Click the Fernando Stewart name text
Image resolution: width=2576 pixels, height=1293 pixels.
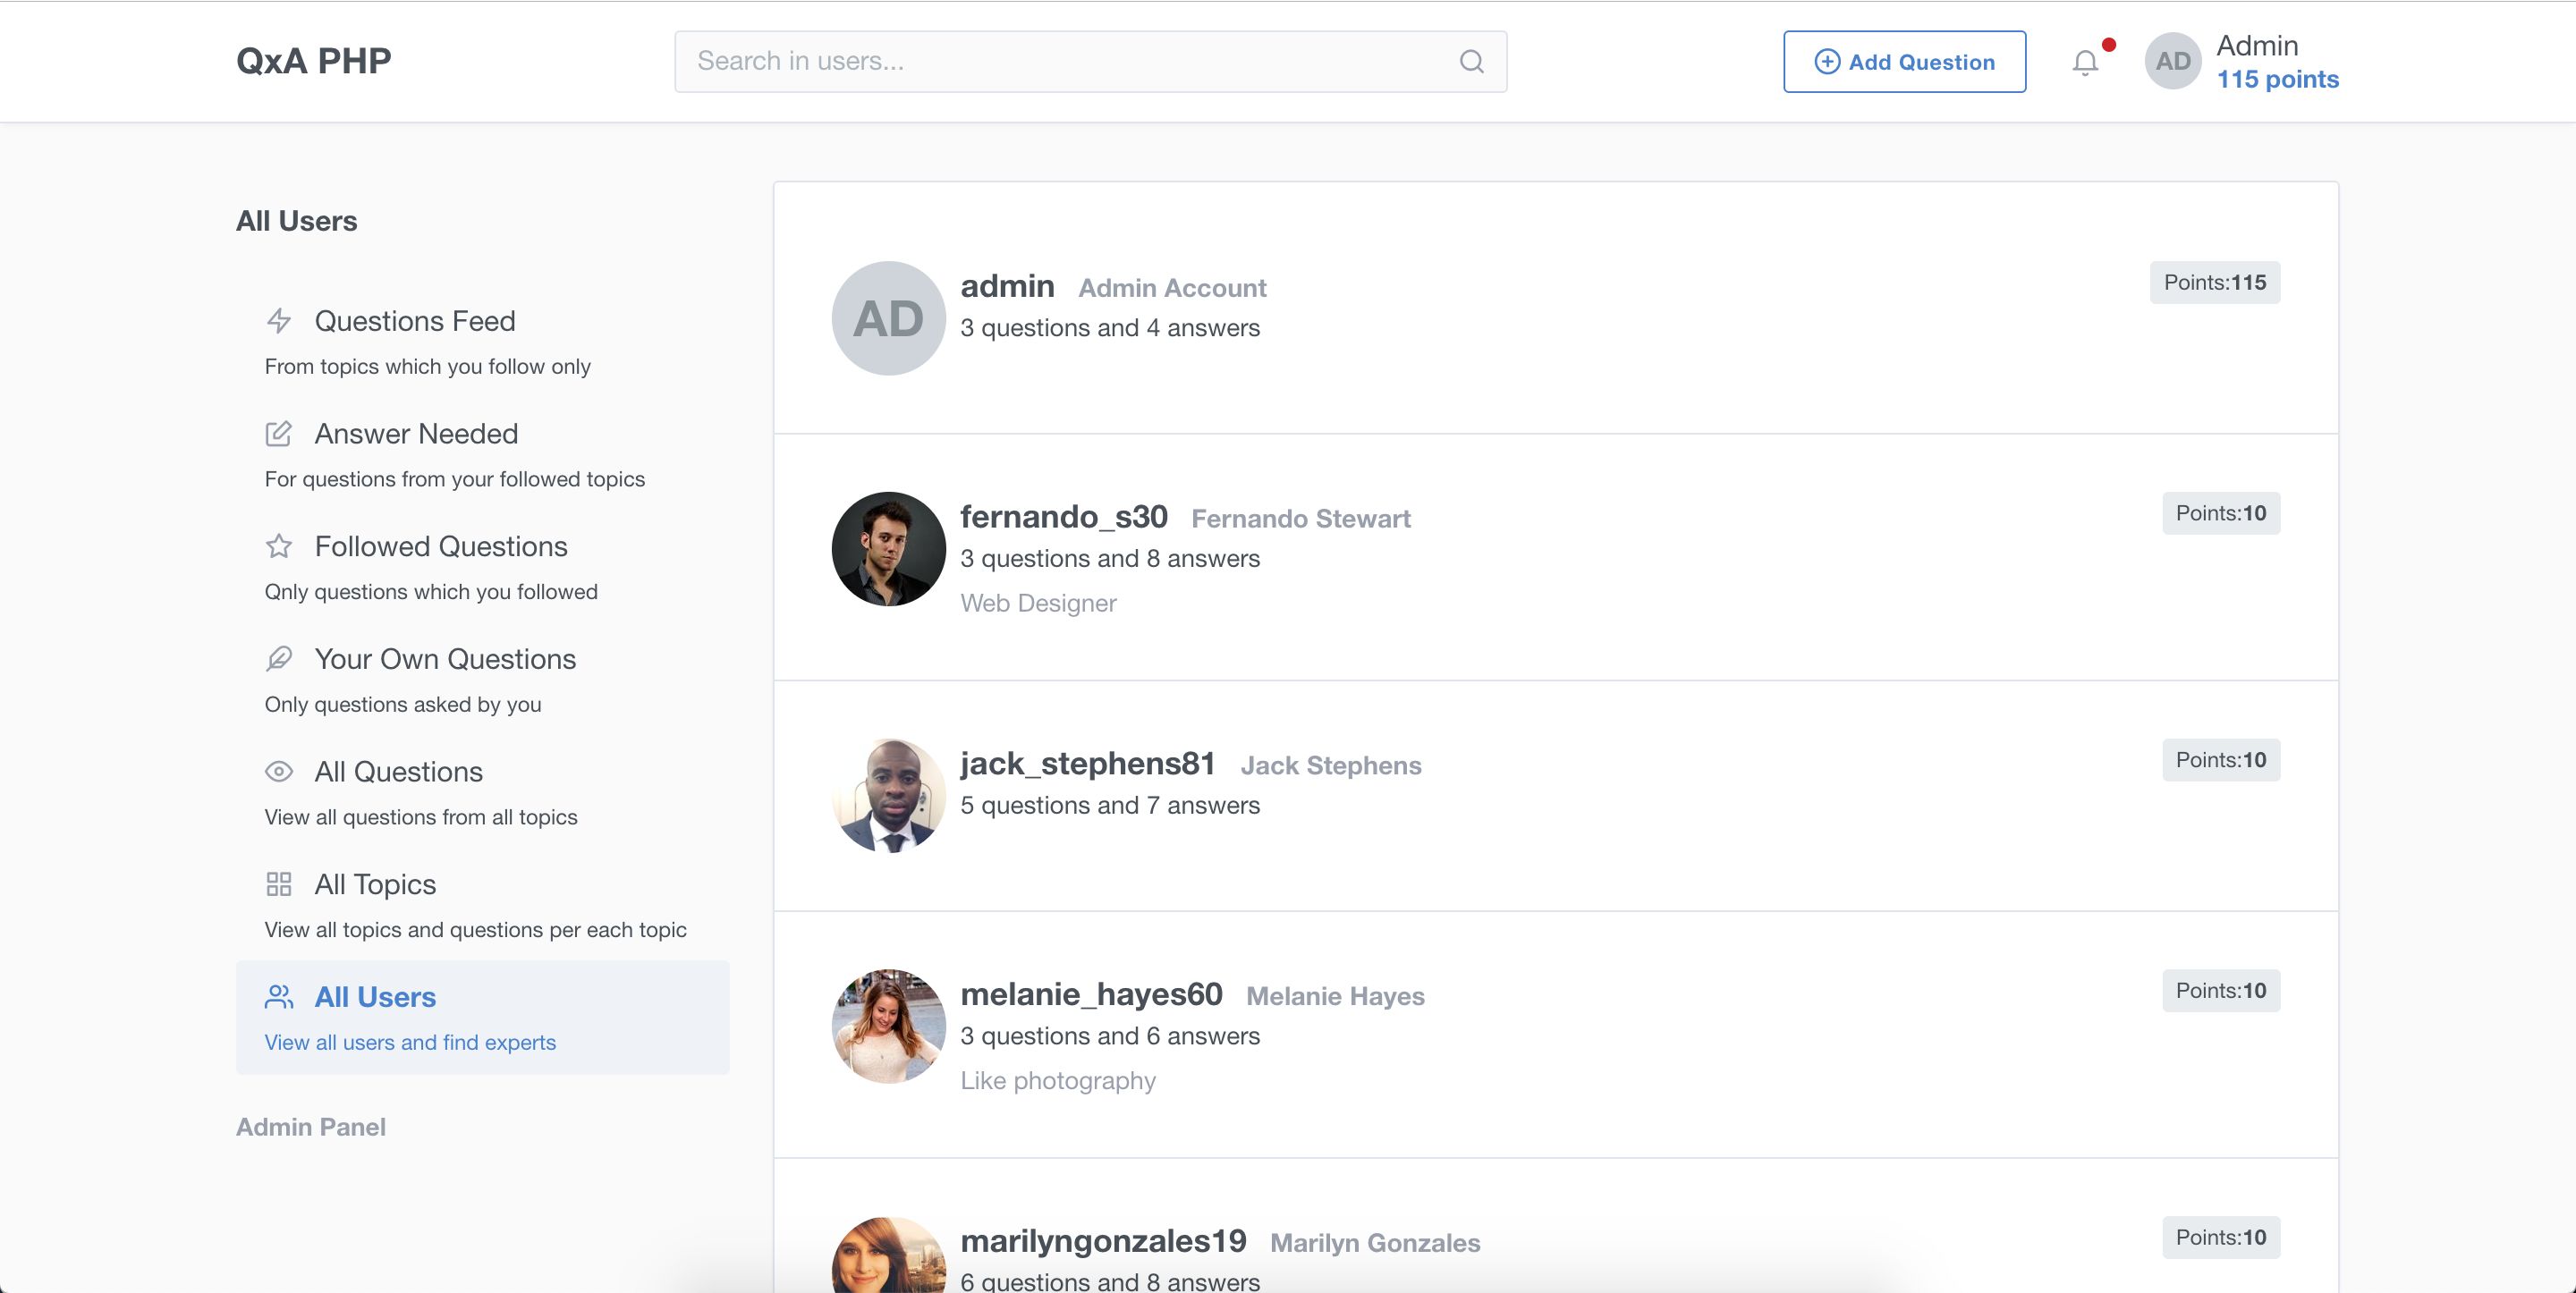point(1300,519)
